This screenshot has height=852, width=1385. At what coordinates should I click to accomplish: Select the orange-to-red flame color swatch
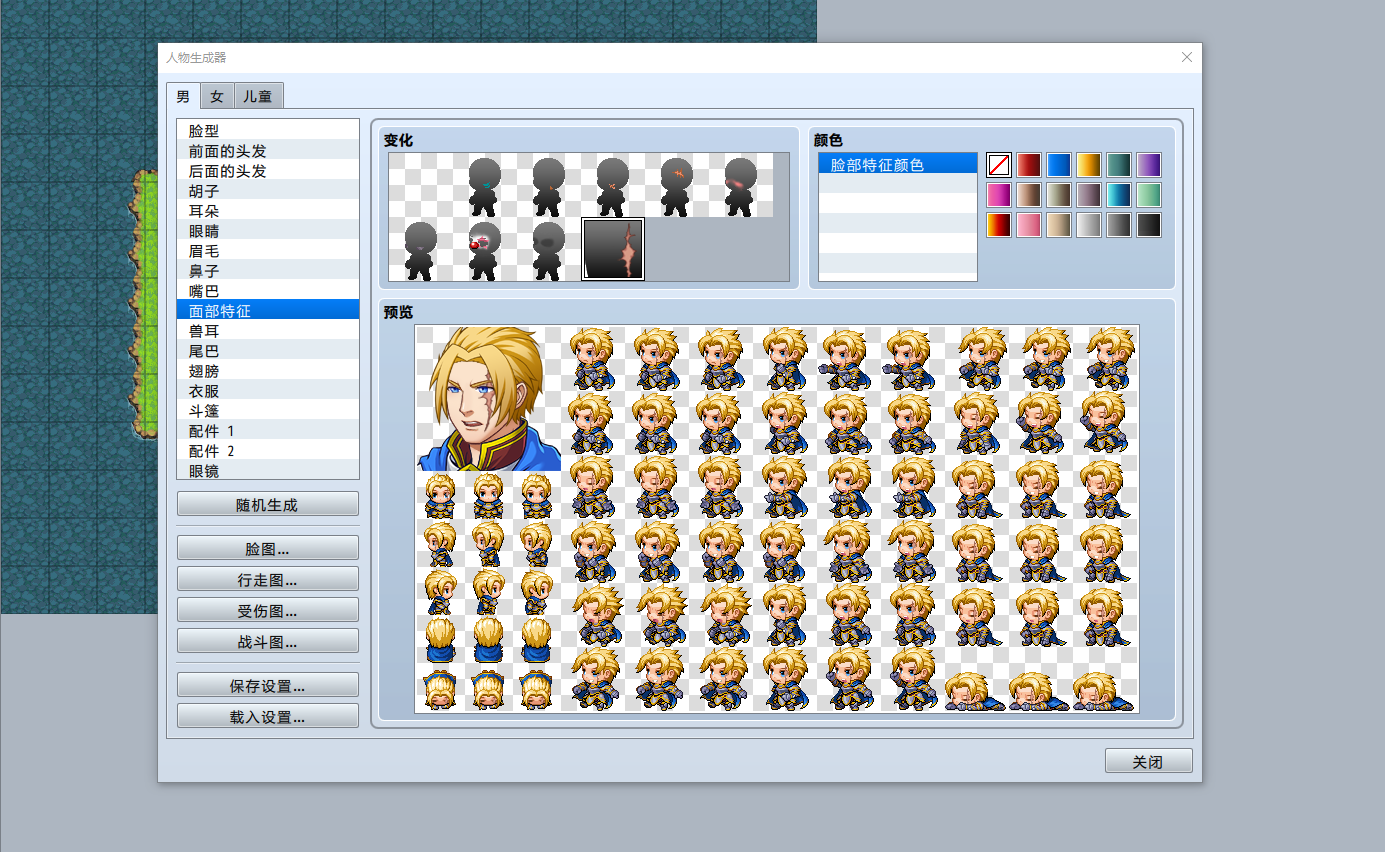click(999, 225)
